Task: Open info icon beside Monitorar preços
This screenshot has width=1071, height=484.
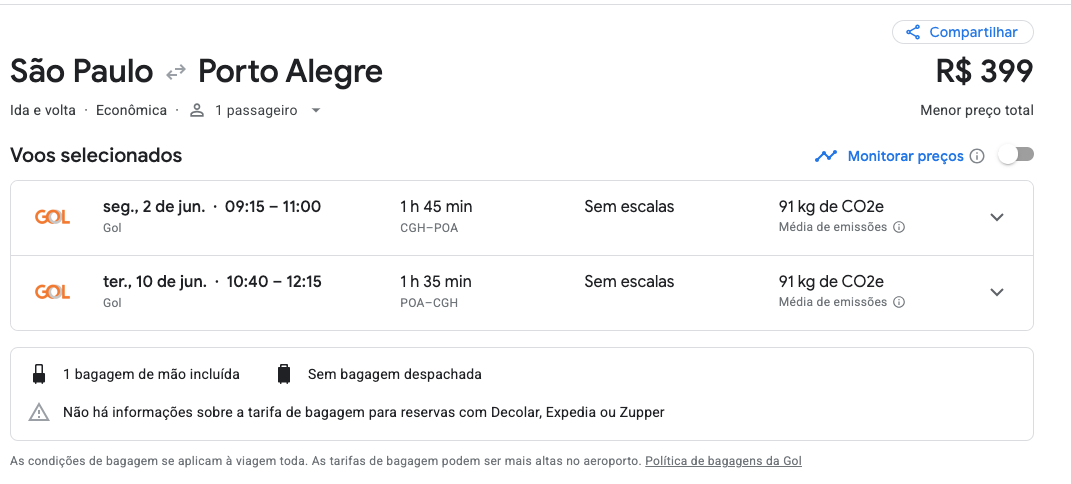Action: click(977, 156)
